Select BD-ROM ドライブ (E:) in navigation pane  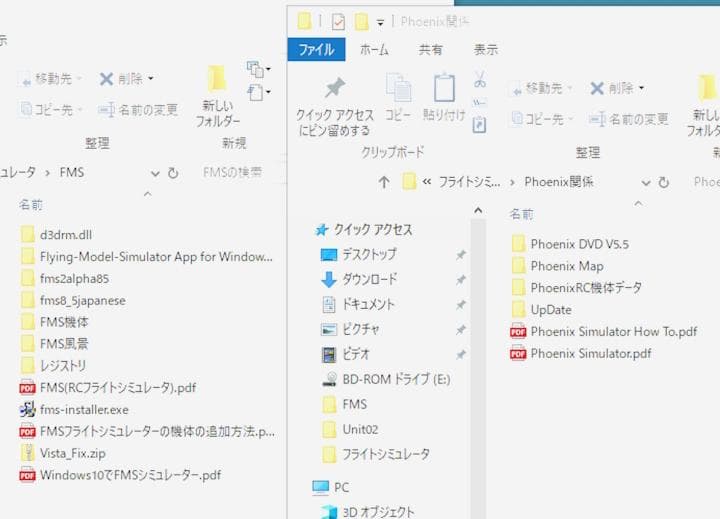386,379
